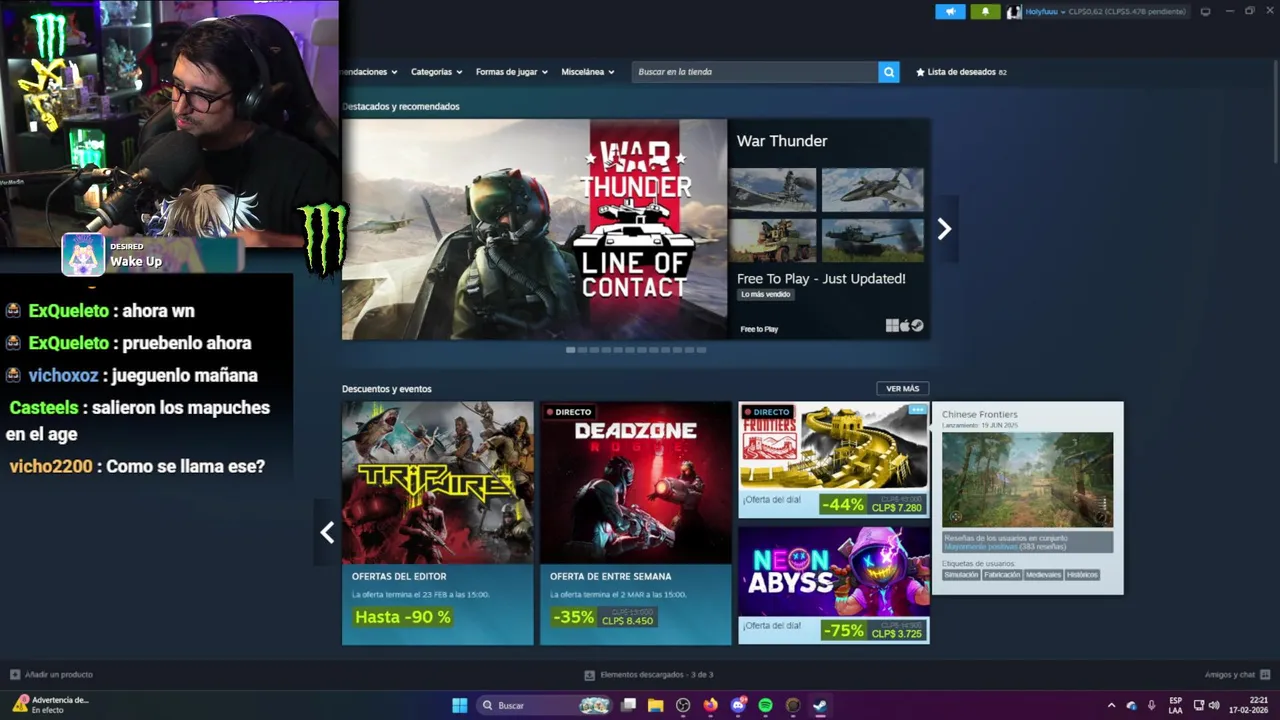Open Lista de deseados wishlist link
The image size is (1280, 720).
[x=962, y=72]
